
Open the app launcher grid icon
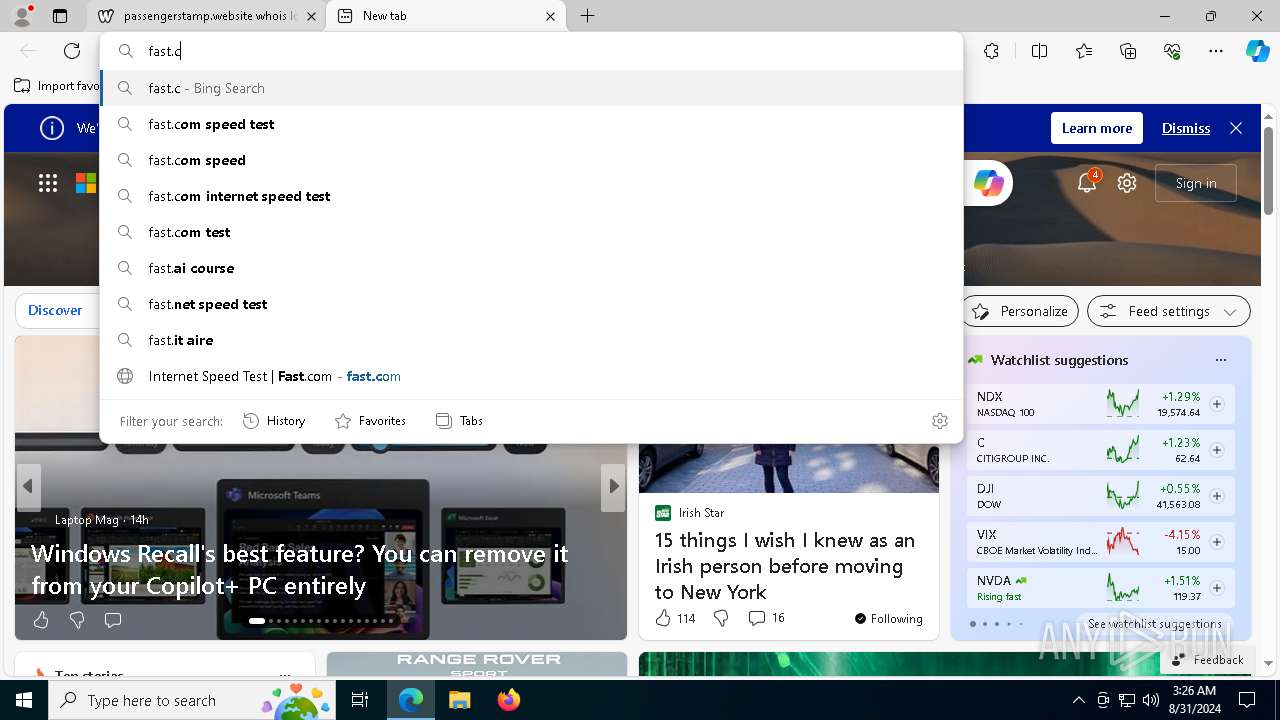[48, 182]
